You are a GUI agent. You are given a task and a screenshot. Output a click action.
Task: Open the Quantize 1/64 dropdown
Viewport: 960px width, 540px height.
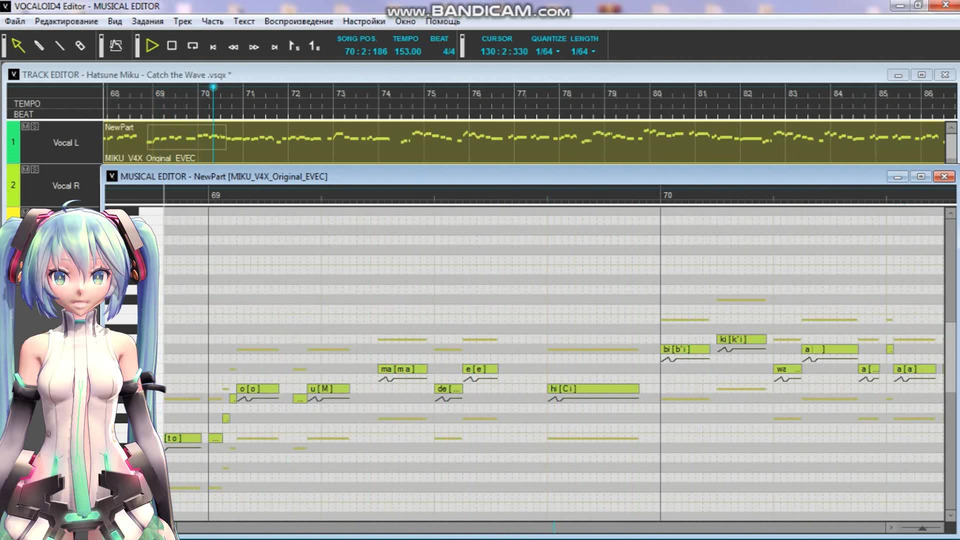547,51
